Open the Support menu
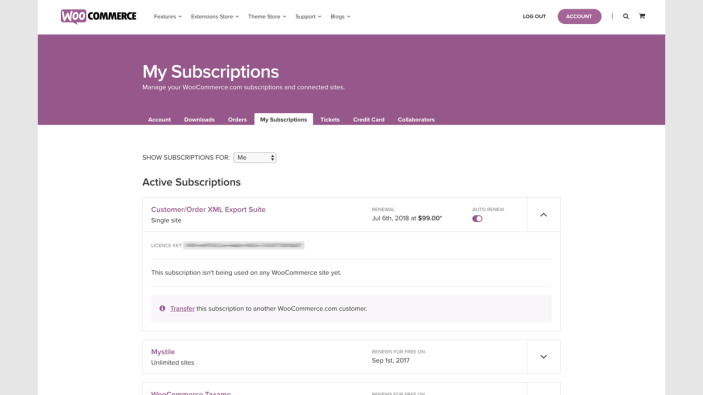Image resolution: width=703 pixels, height=395 pixels. click(308, 17)
